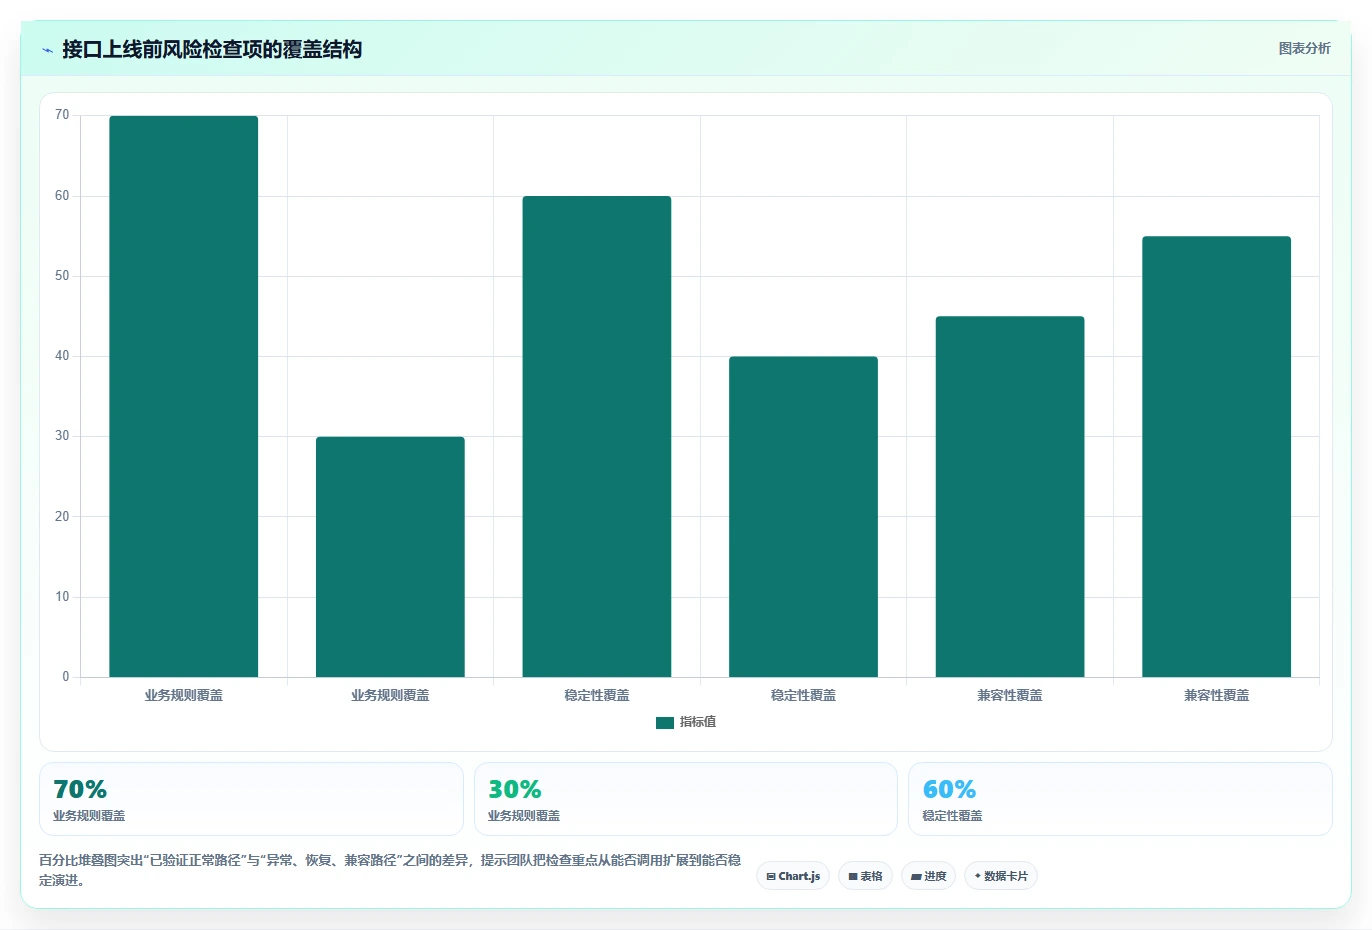The image size is (1372, 930).
Task: Toggle the 指标值 legend color box
Action: (665, 722)
